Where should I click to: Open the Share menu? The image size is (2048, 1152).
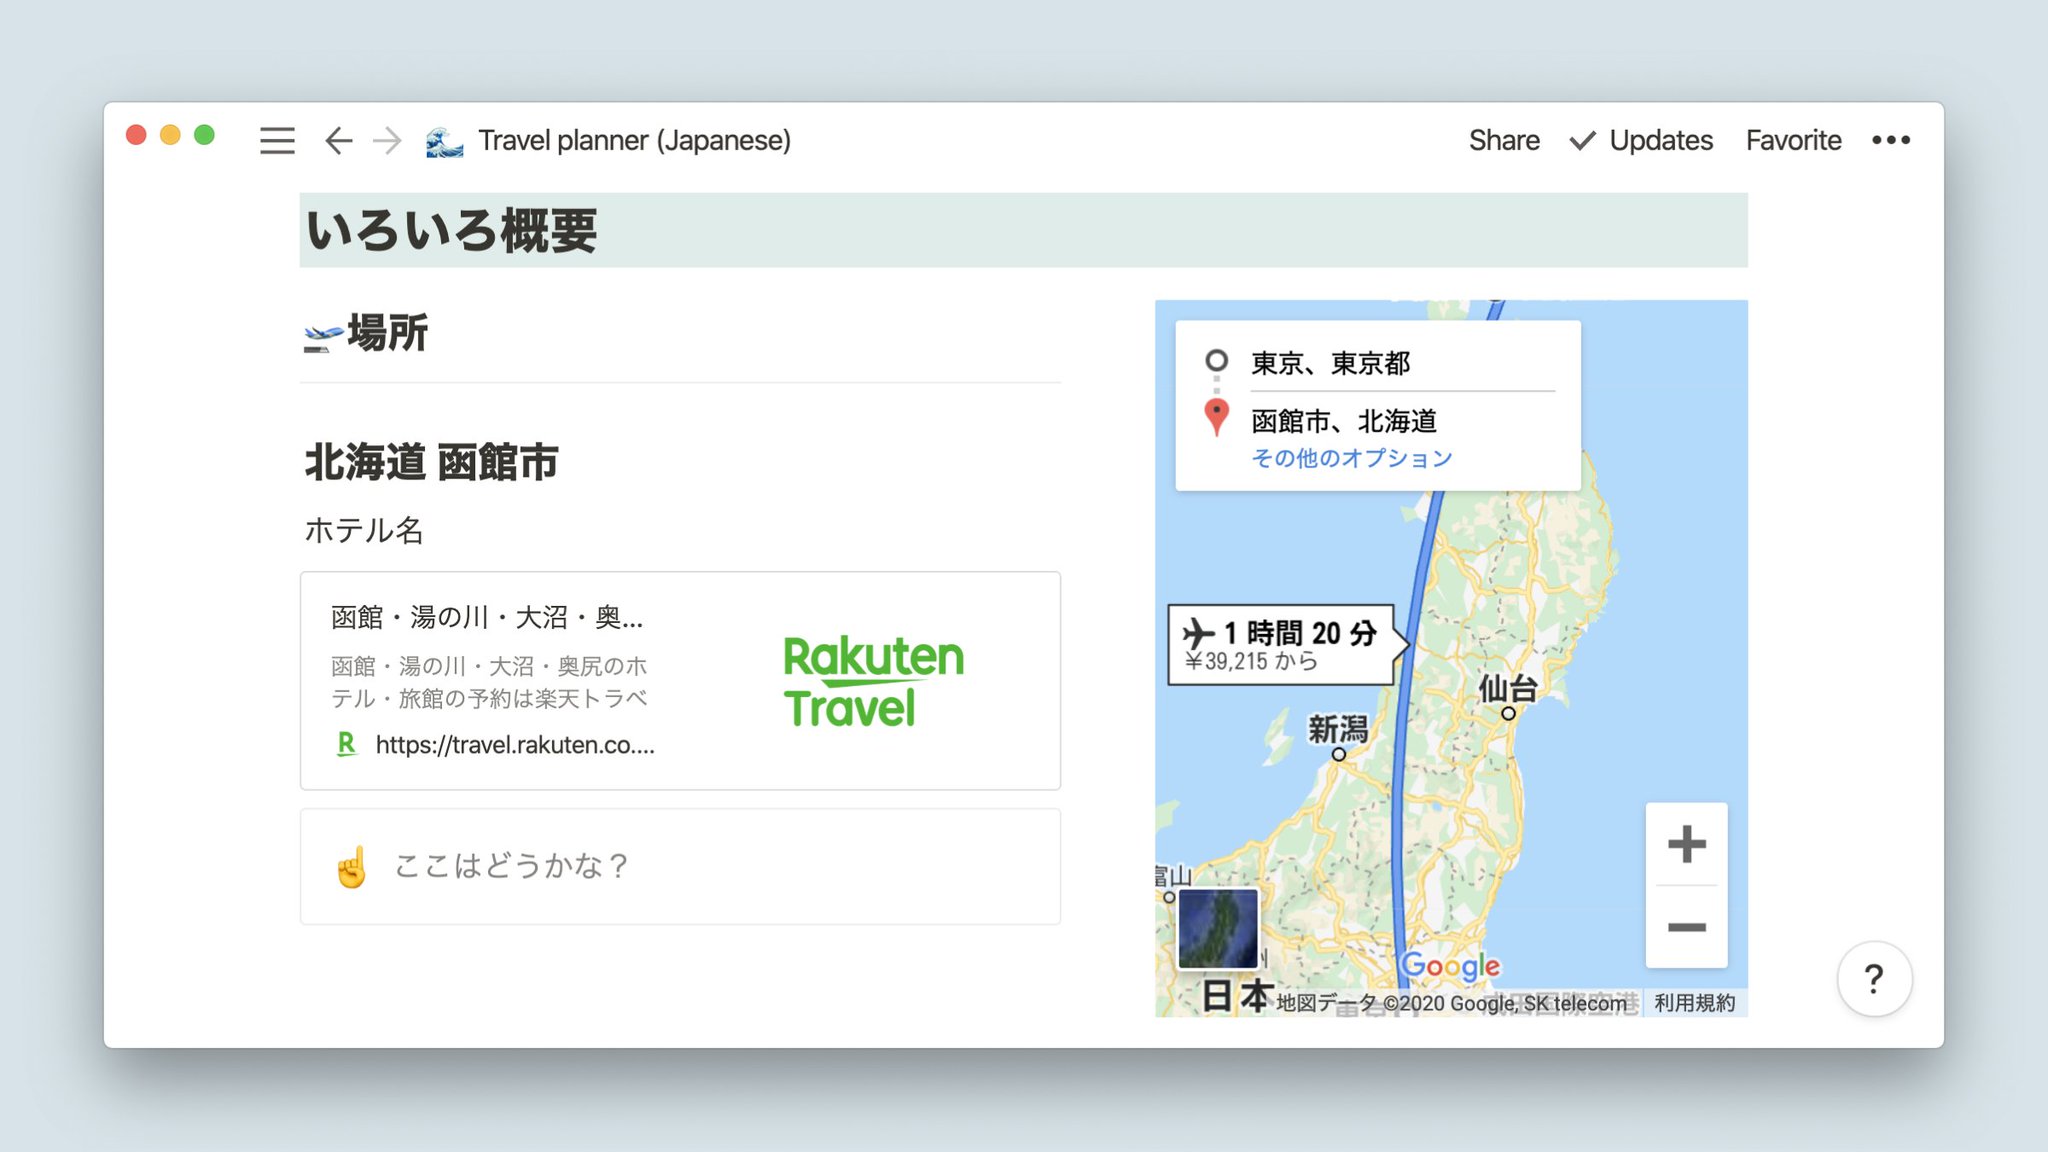pos(1503,140)
